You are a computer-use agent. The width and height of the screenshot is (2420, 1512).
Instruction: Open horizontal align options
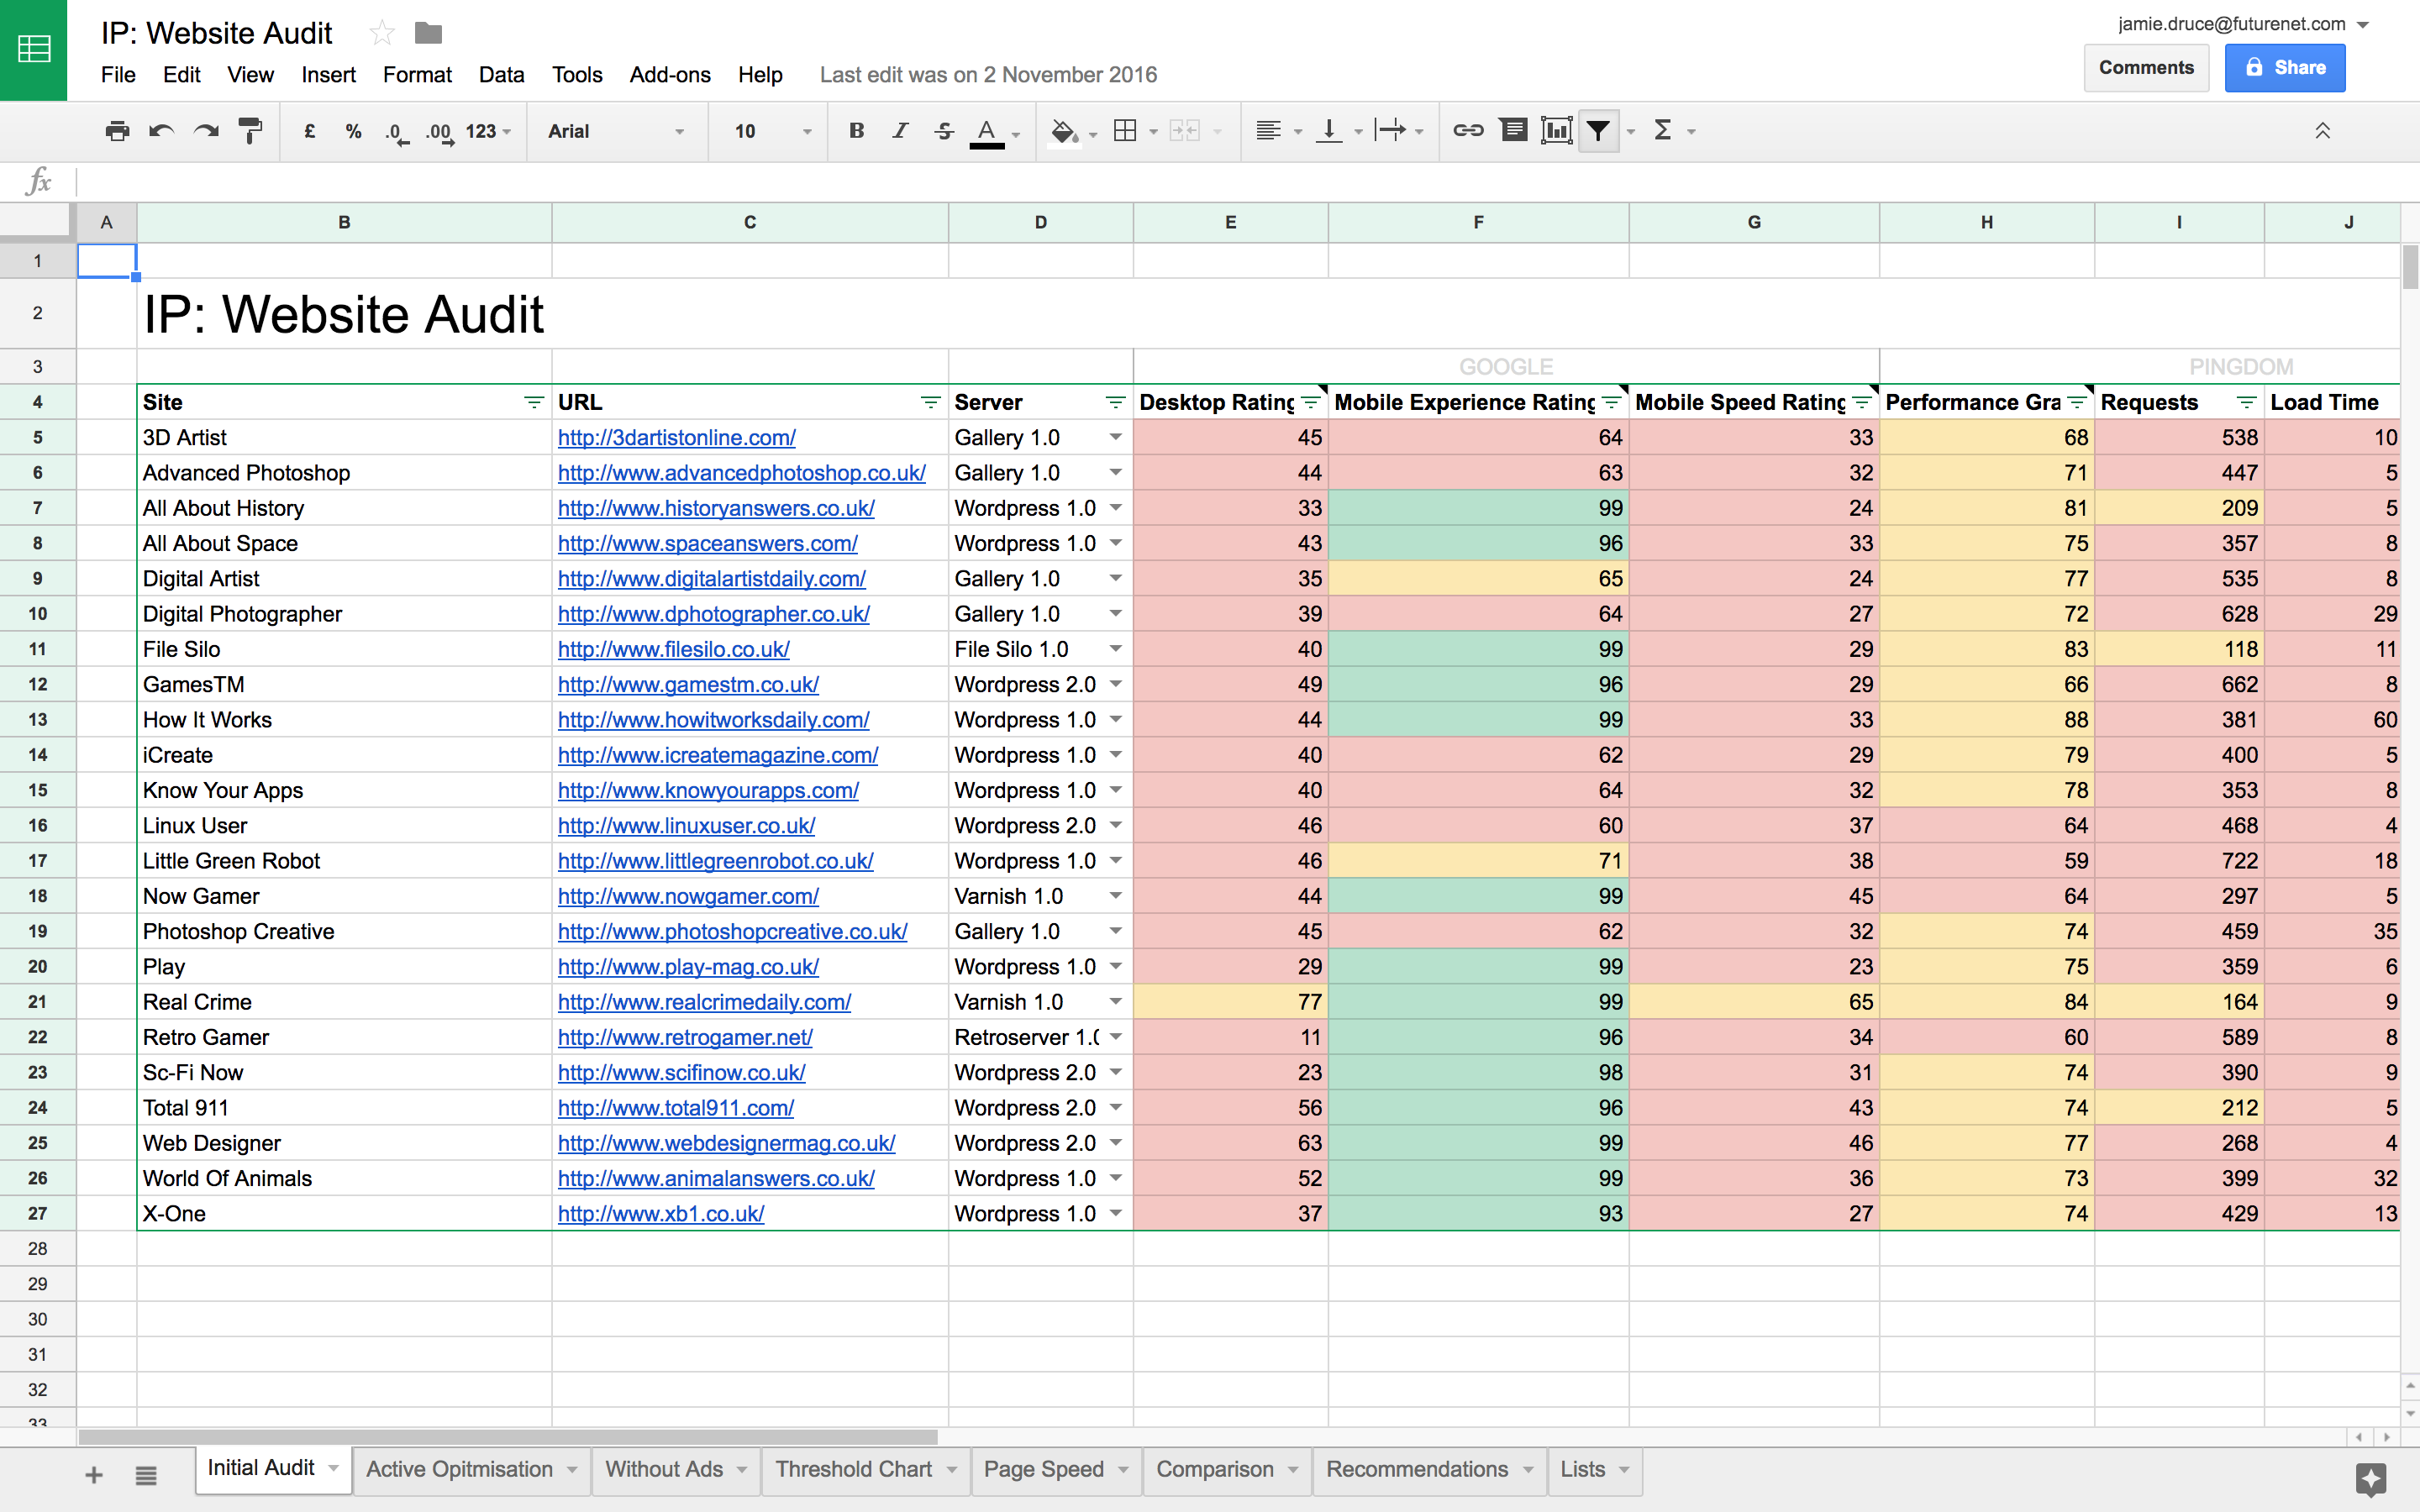1268,130
